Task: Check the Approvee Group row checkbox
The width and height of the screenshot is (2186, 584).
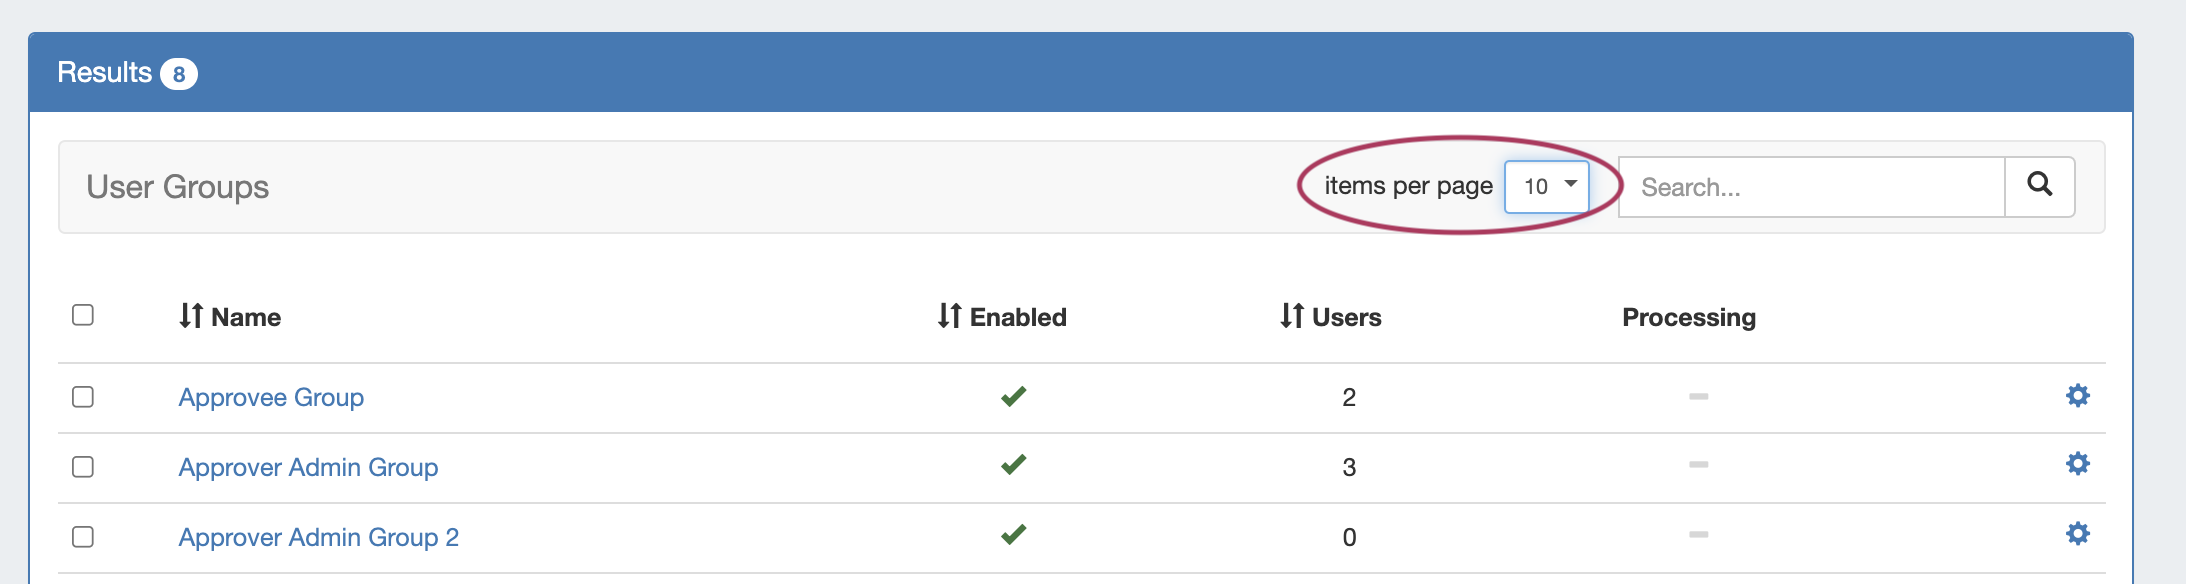Action: (83, 397)
